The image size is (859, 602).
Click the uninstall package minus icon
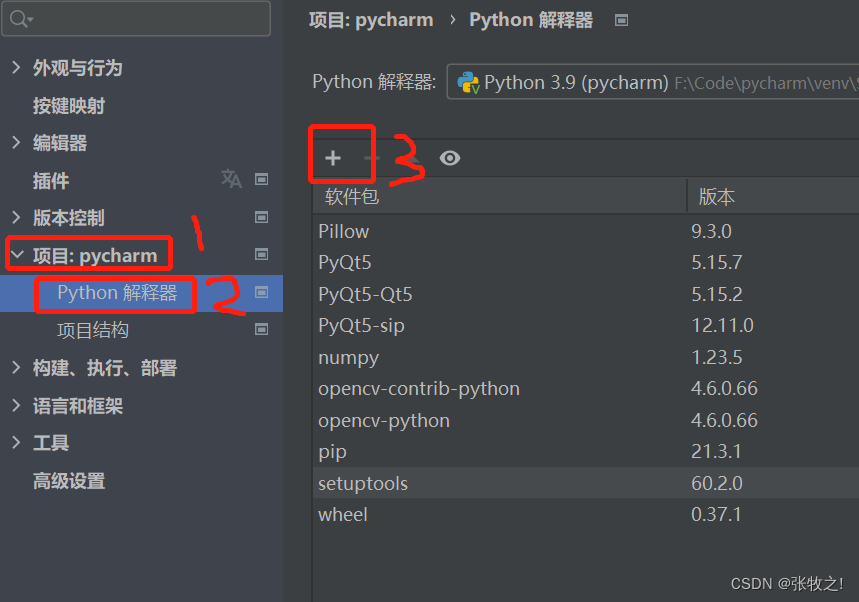click(371, 158)
